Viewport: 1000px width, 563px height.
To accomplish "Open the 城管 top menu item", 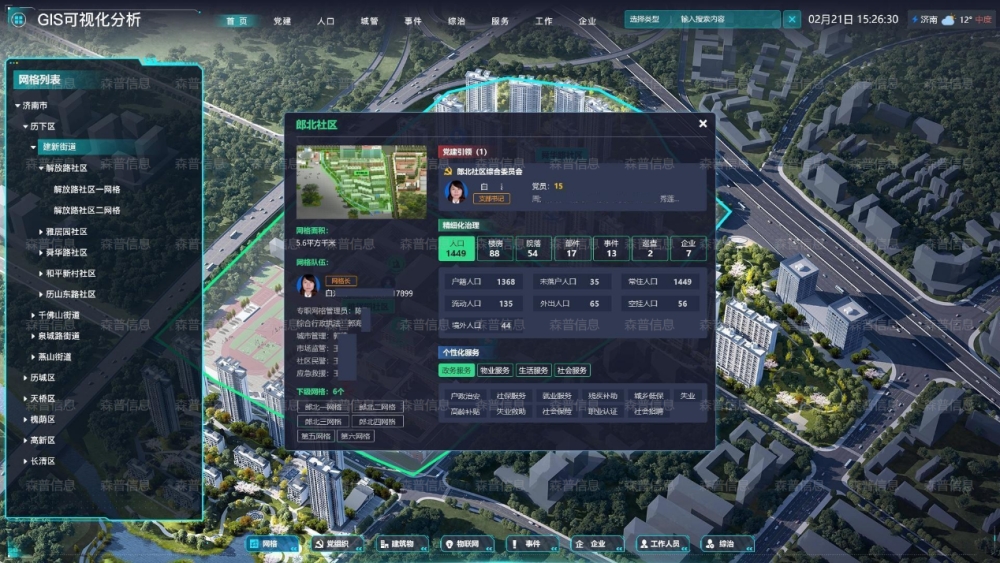I will (369, 21).
